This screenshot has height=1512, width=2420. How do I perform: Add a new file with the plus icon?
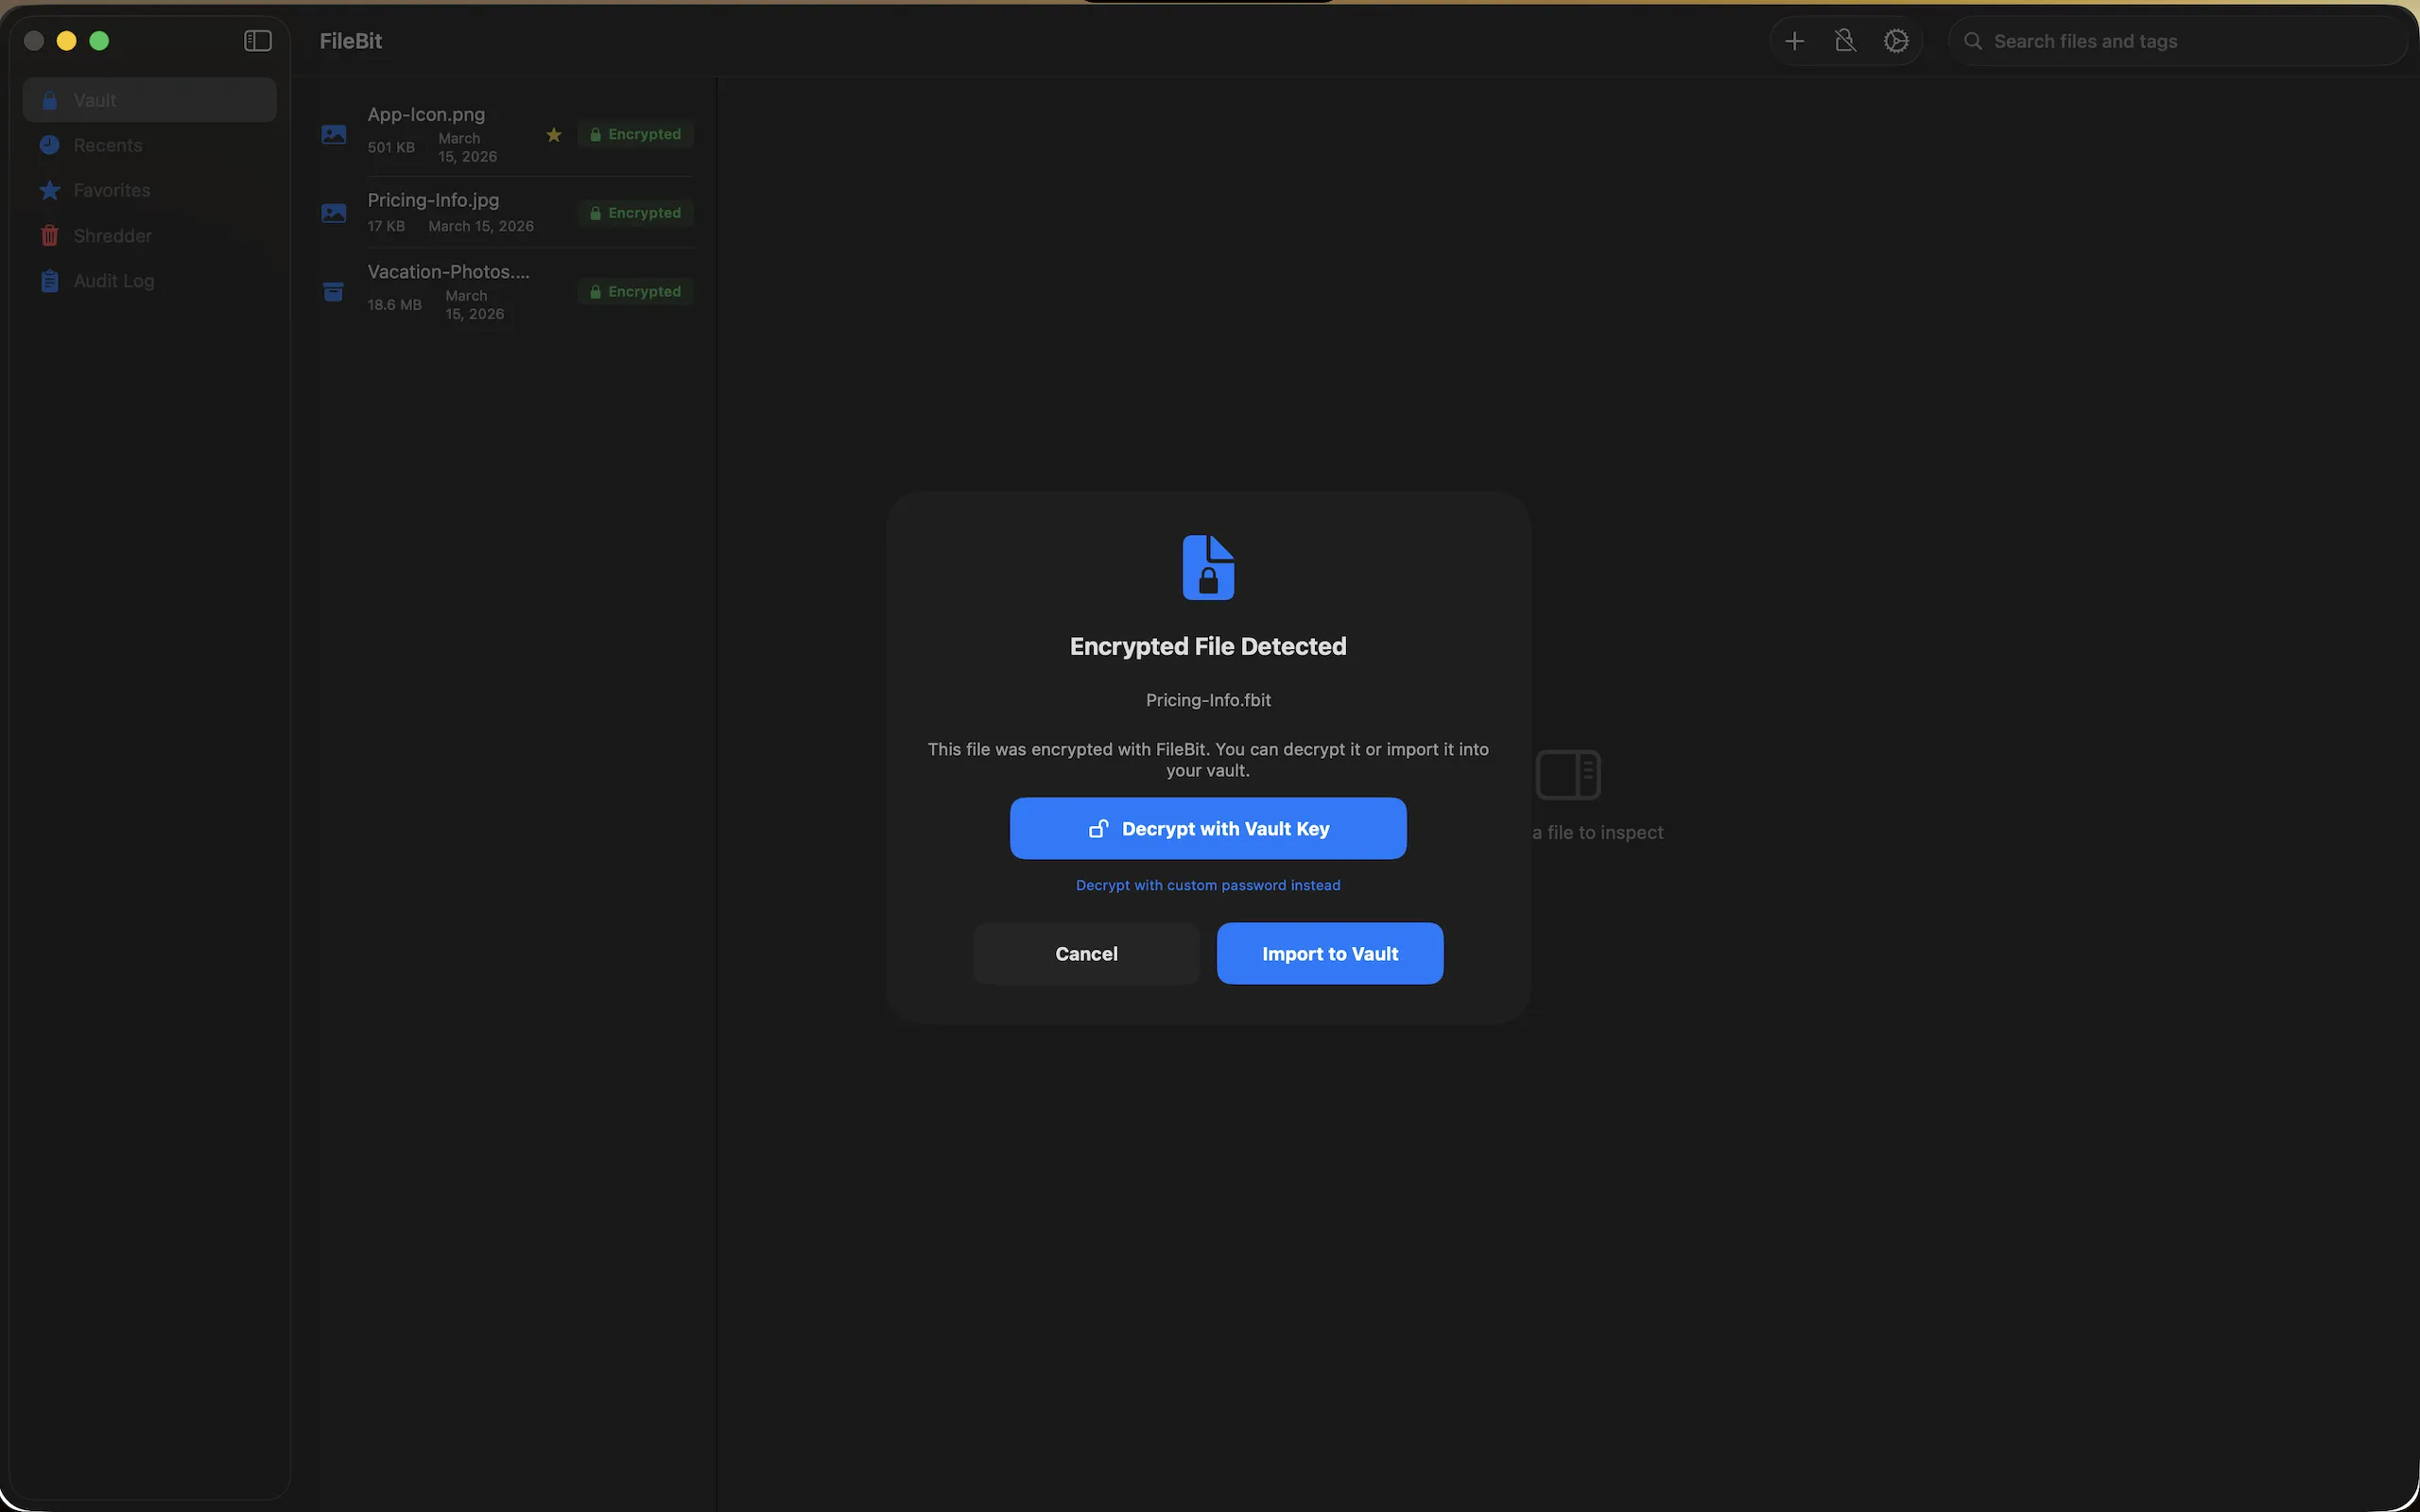point(1793,41)
